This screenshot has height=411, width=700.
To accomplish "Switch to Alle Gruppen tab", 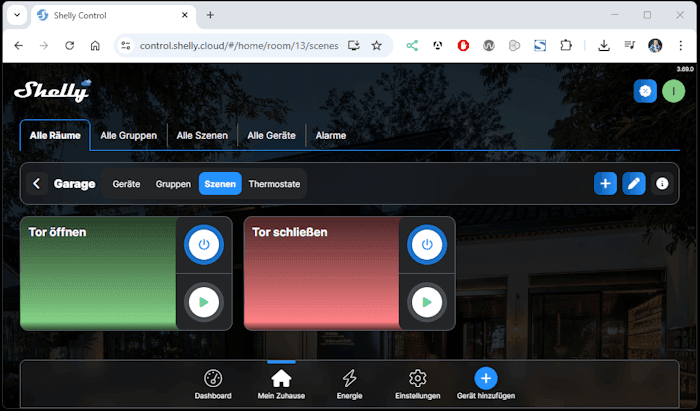I will pyautogui.click(x=128, y=135).
